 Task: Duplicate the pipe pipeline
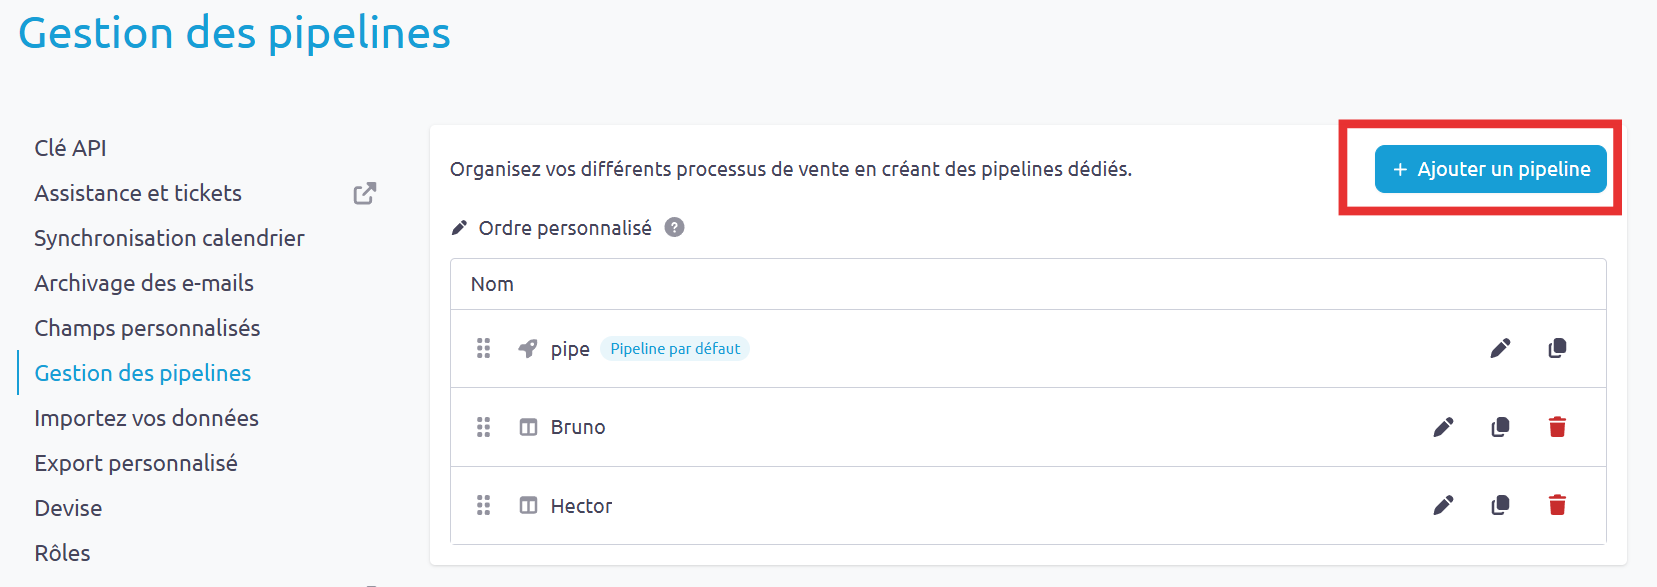tap(1557, 348)
